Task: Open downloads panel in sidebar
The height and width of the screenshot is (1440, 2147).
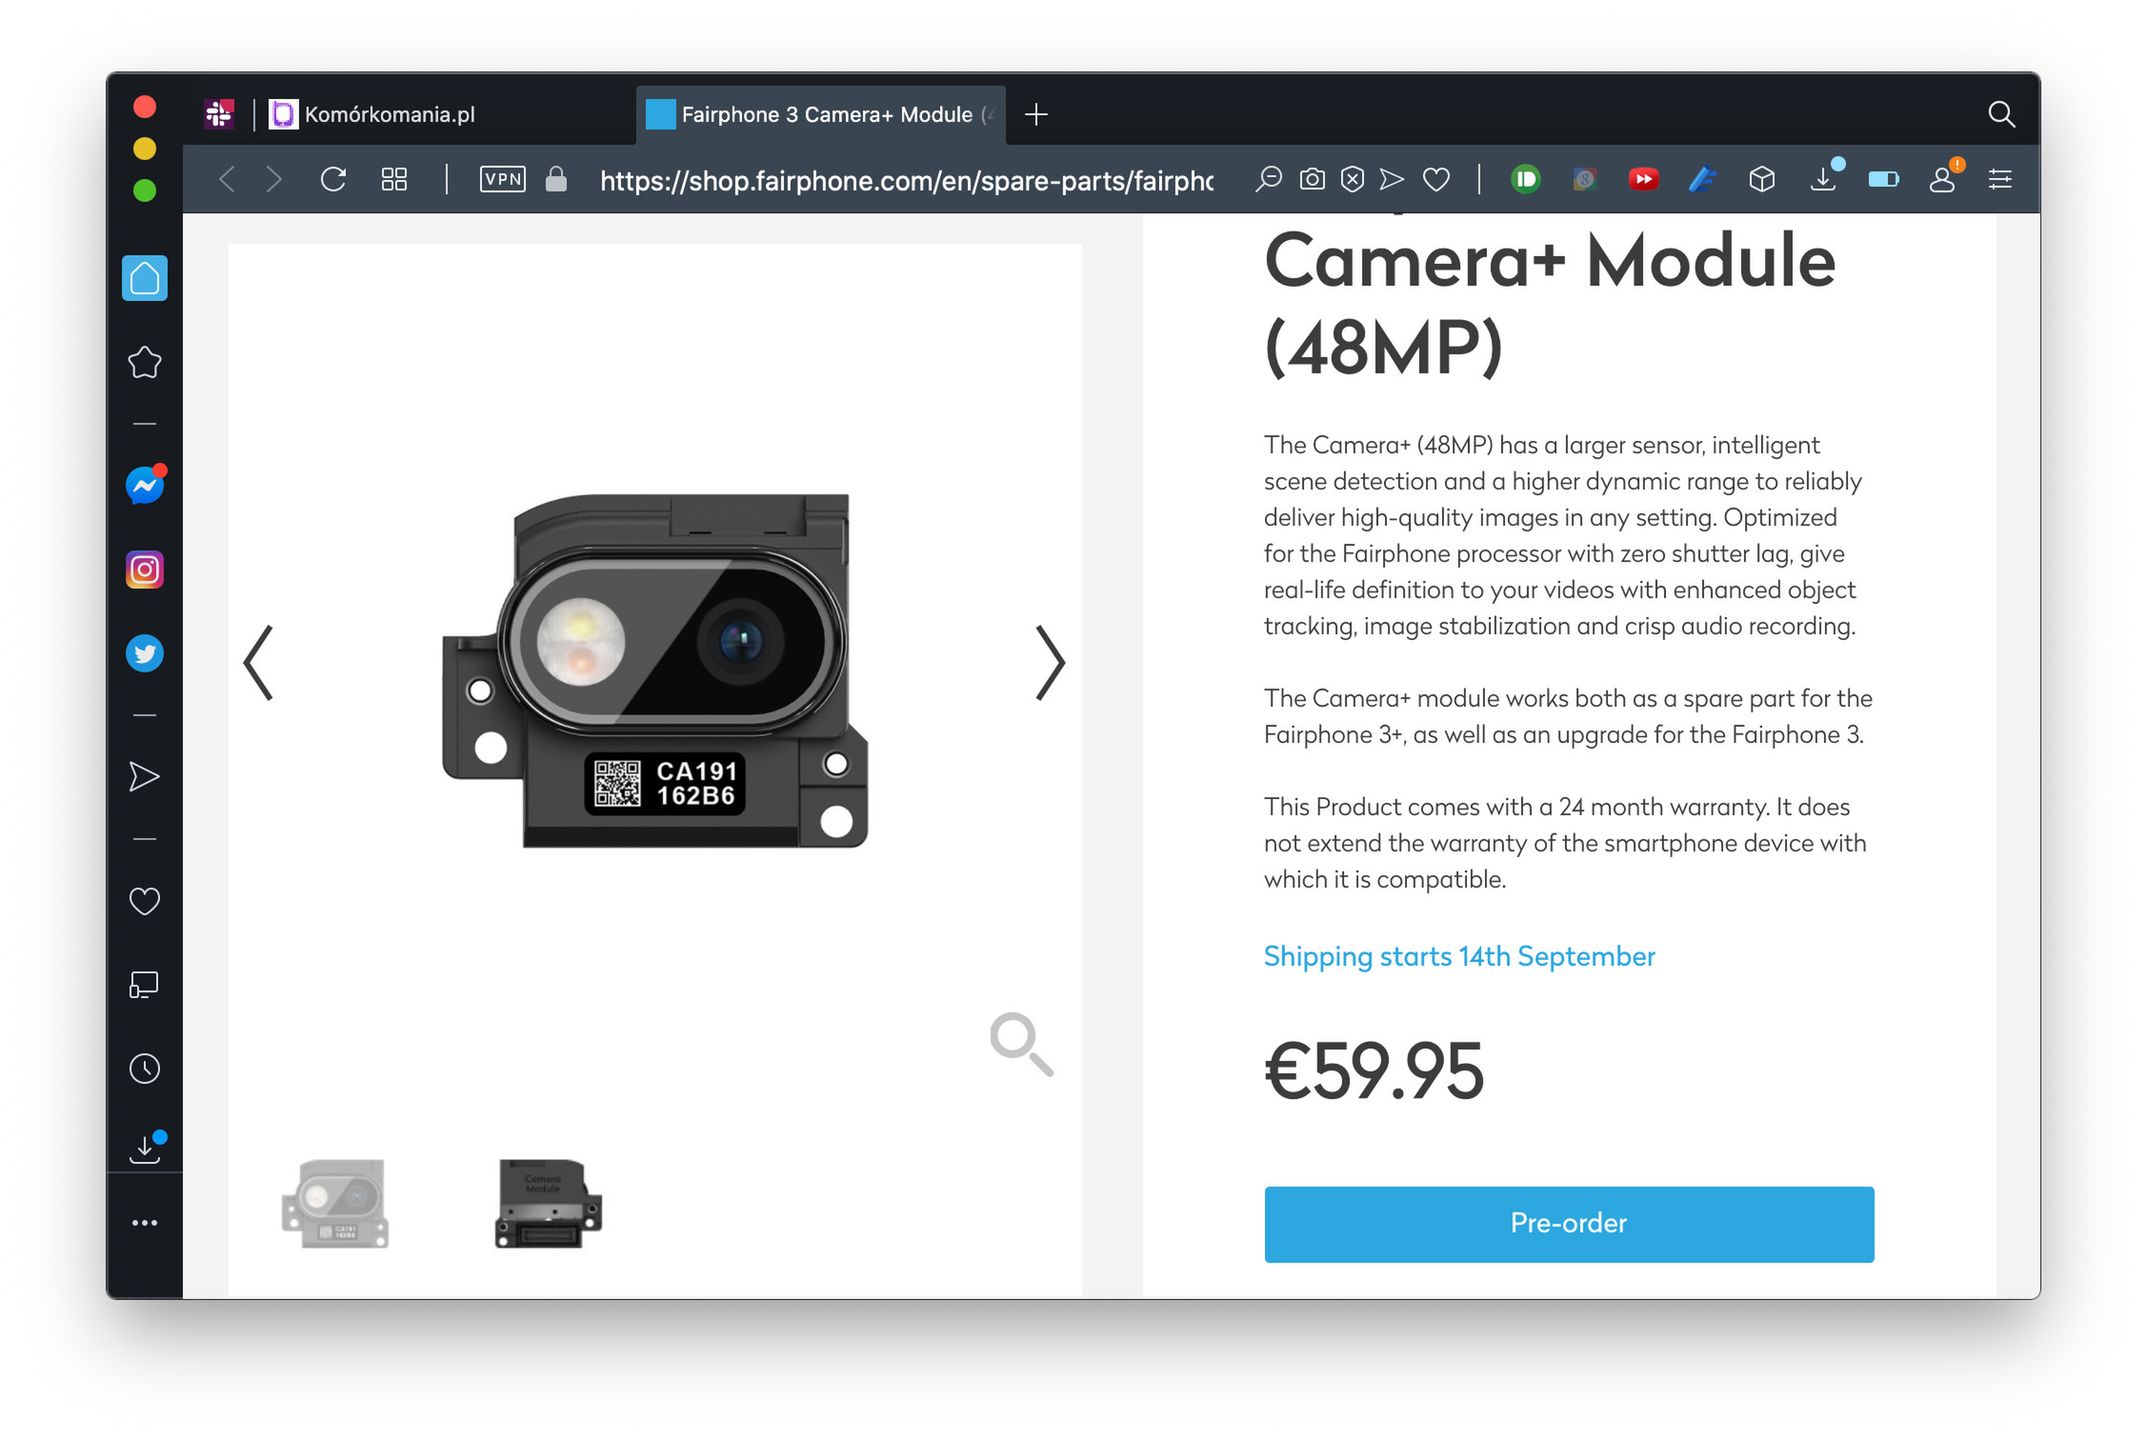Action: (x=145, y=1147)
